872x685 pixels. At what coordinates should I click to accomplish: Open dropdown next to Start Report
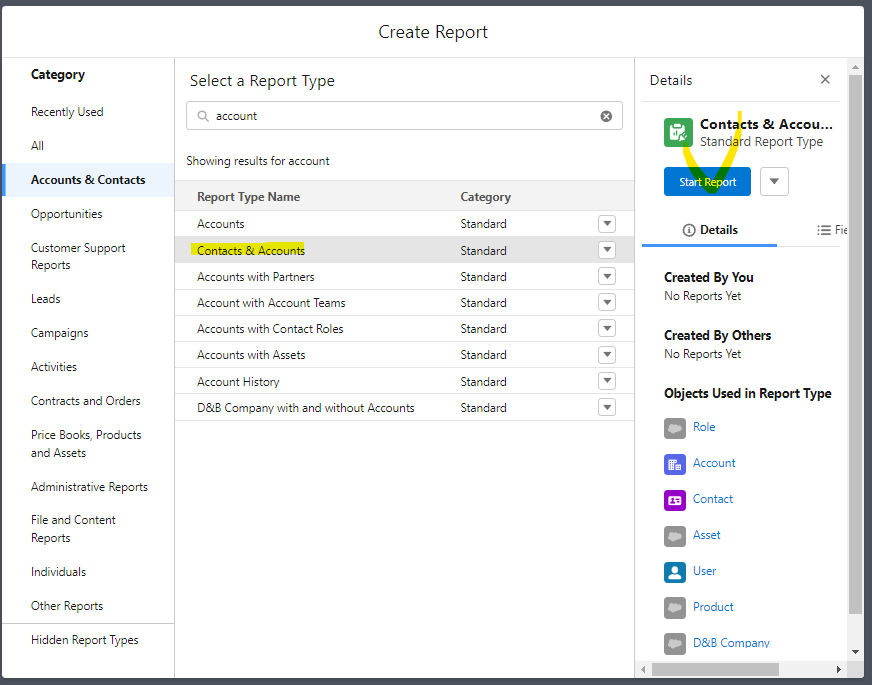(775, 181)
